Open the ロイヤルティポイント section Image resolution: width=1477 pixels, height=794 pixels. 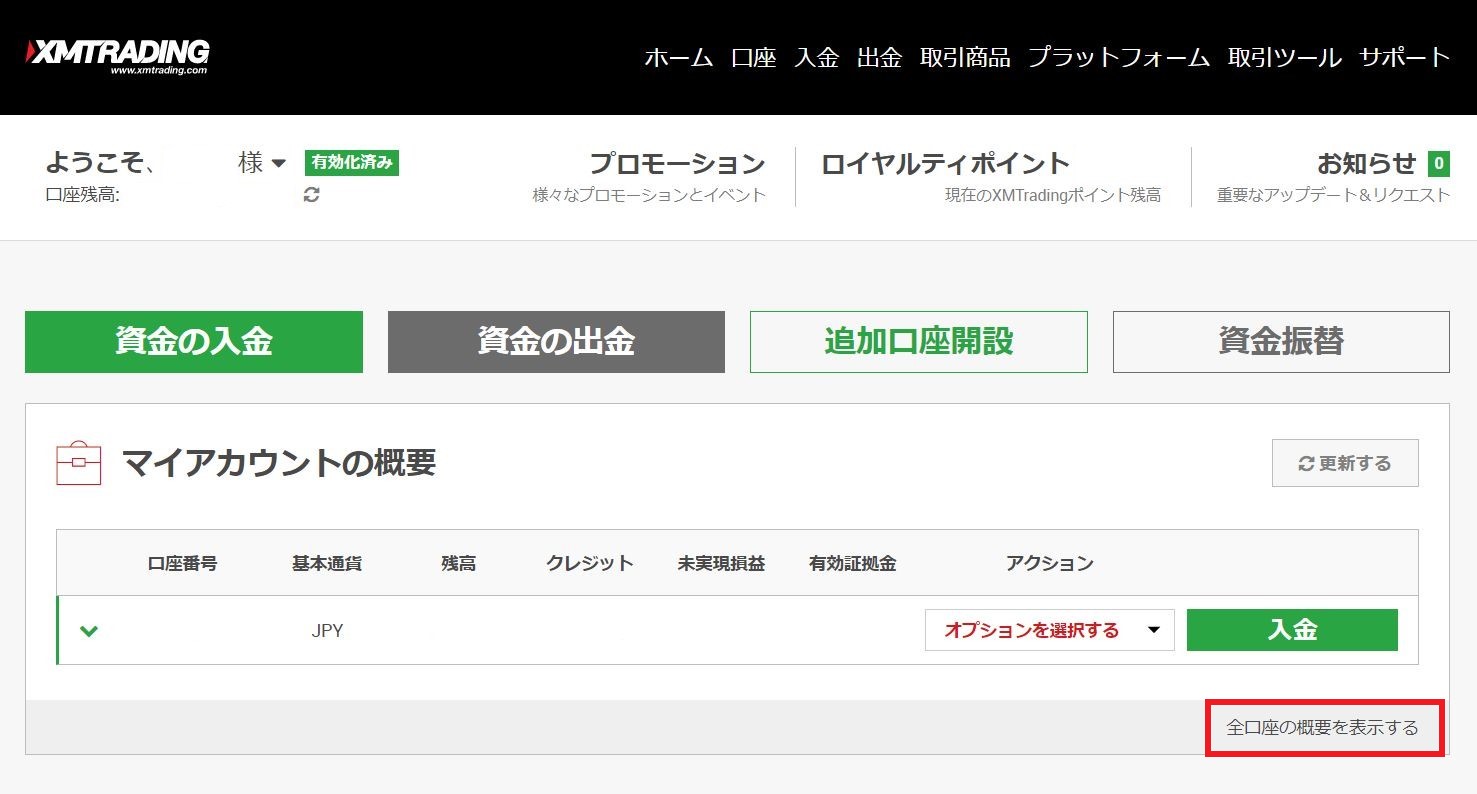coord(945,164)
